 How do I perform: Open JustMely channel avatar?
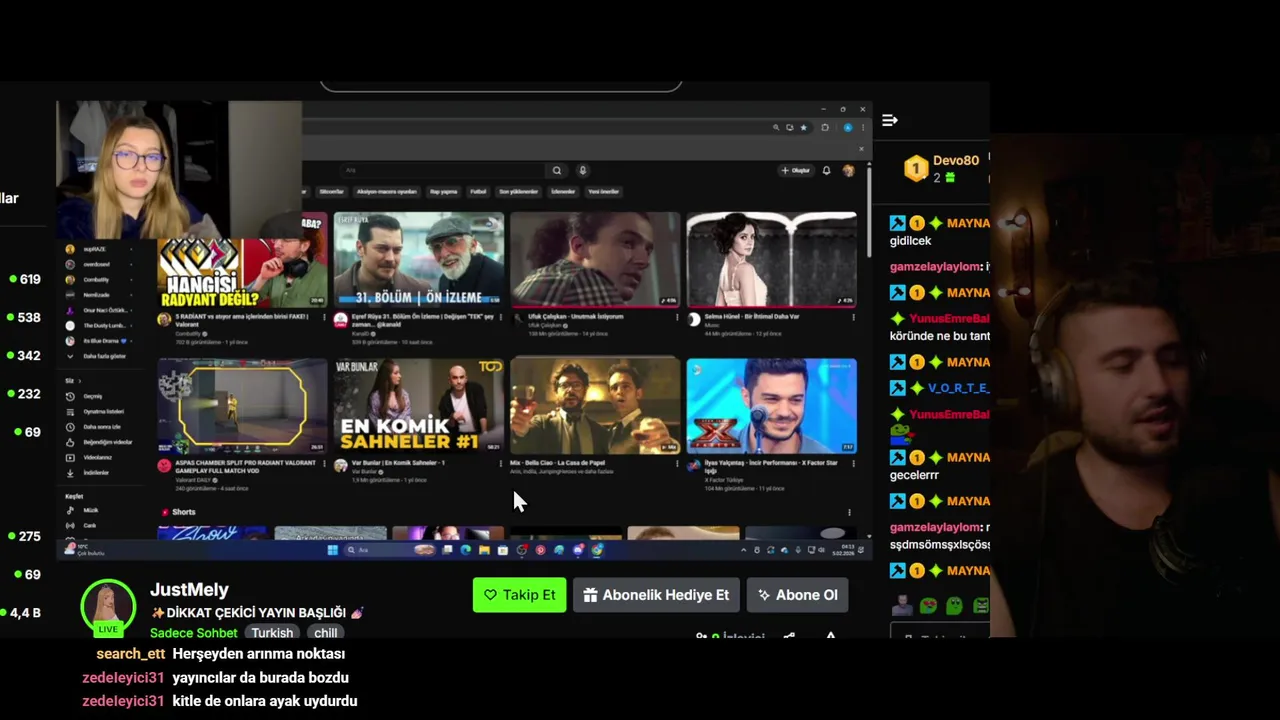[108, 607]
